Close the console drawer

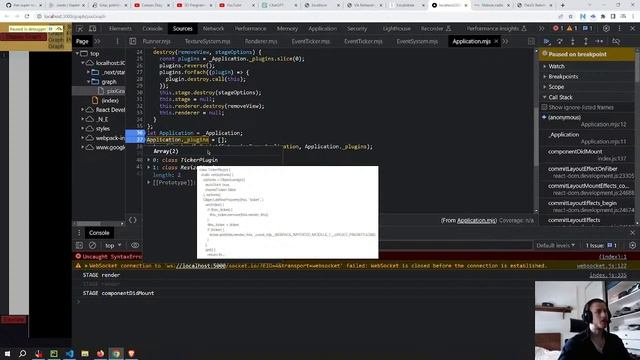(633, 233)
